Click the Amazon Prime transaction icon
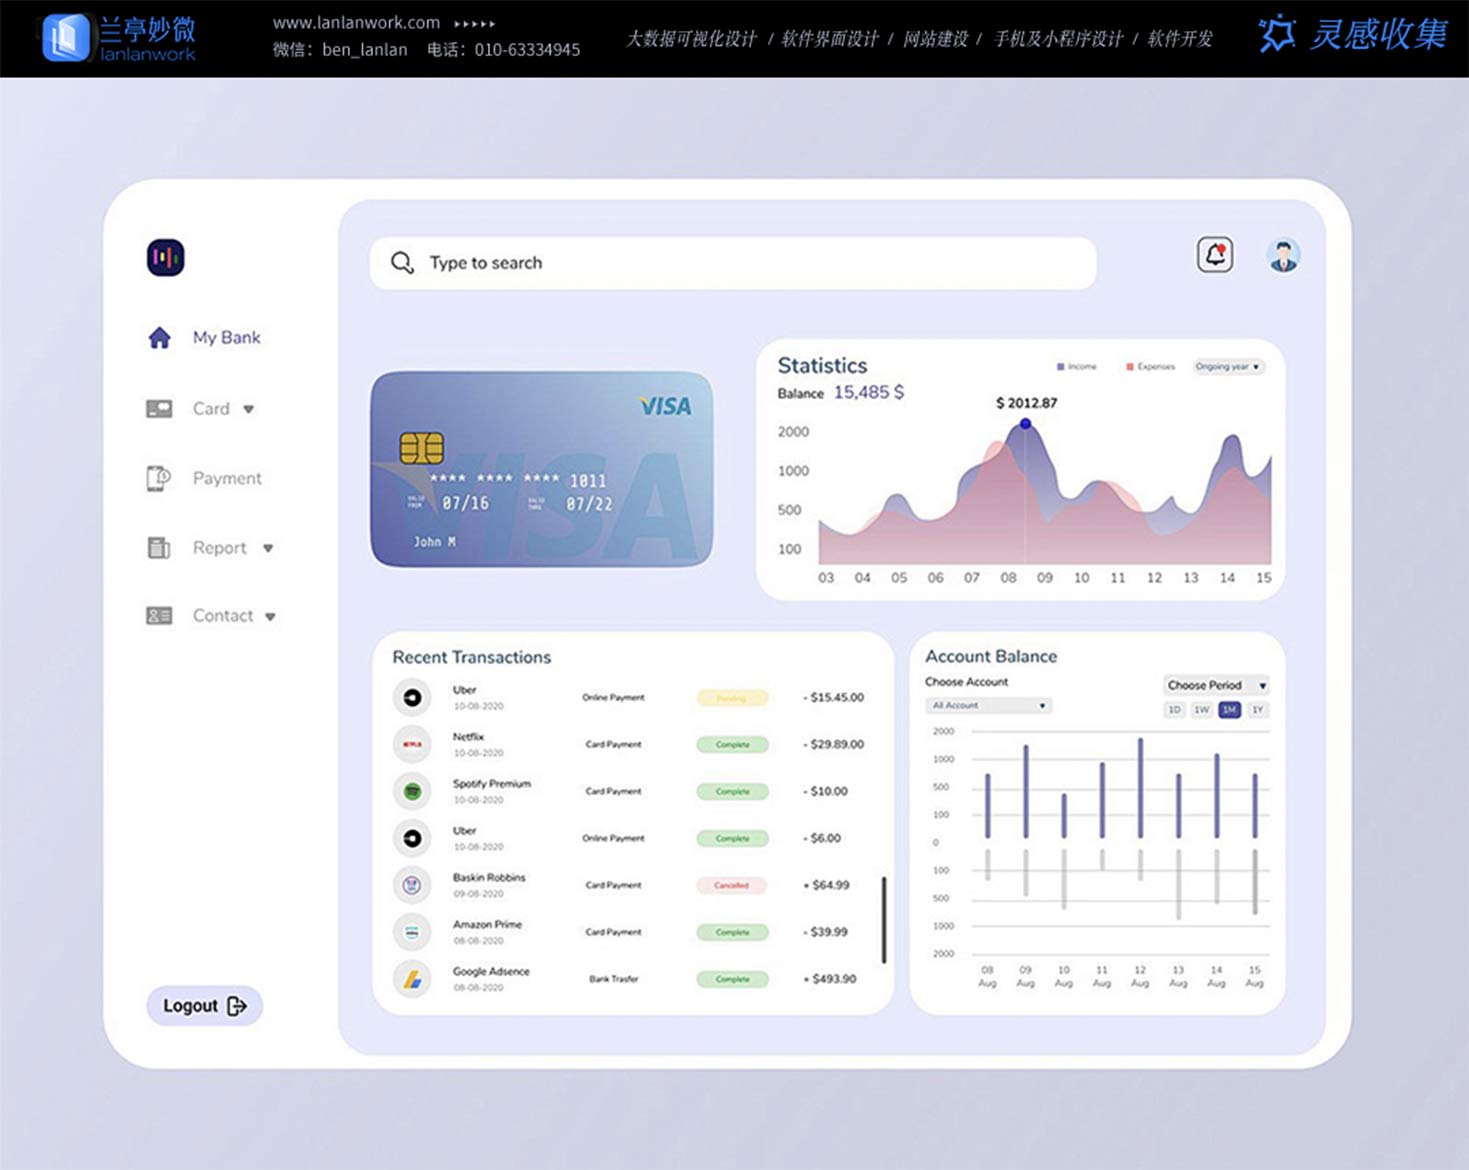 412,932
